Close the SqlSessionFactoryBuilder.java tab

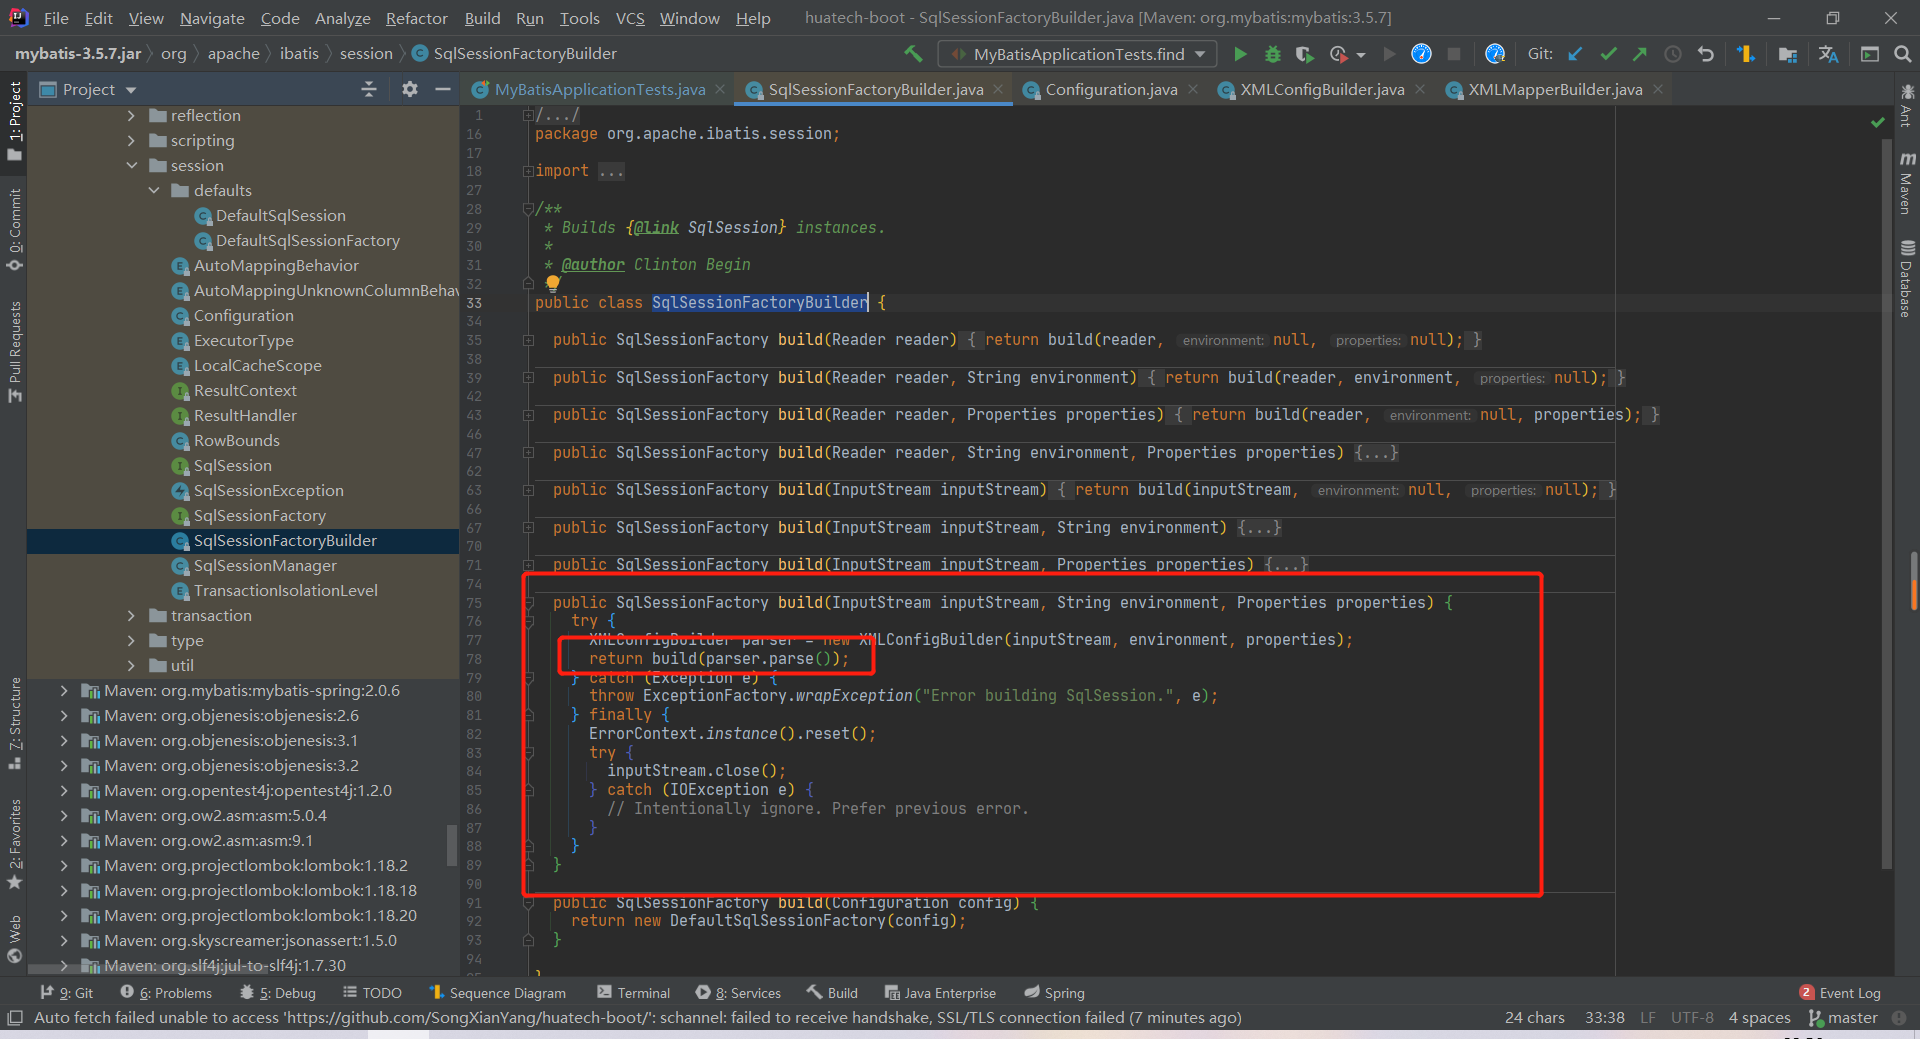(x=997, y=89)
